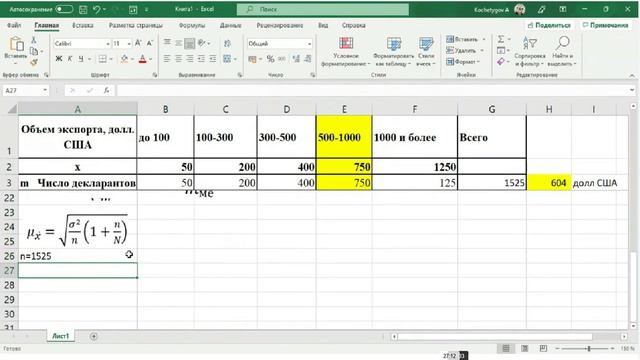640x360 pixels.
Task: Open the Calibri font name dropdown
Action: (x=108, y=44)
